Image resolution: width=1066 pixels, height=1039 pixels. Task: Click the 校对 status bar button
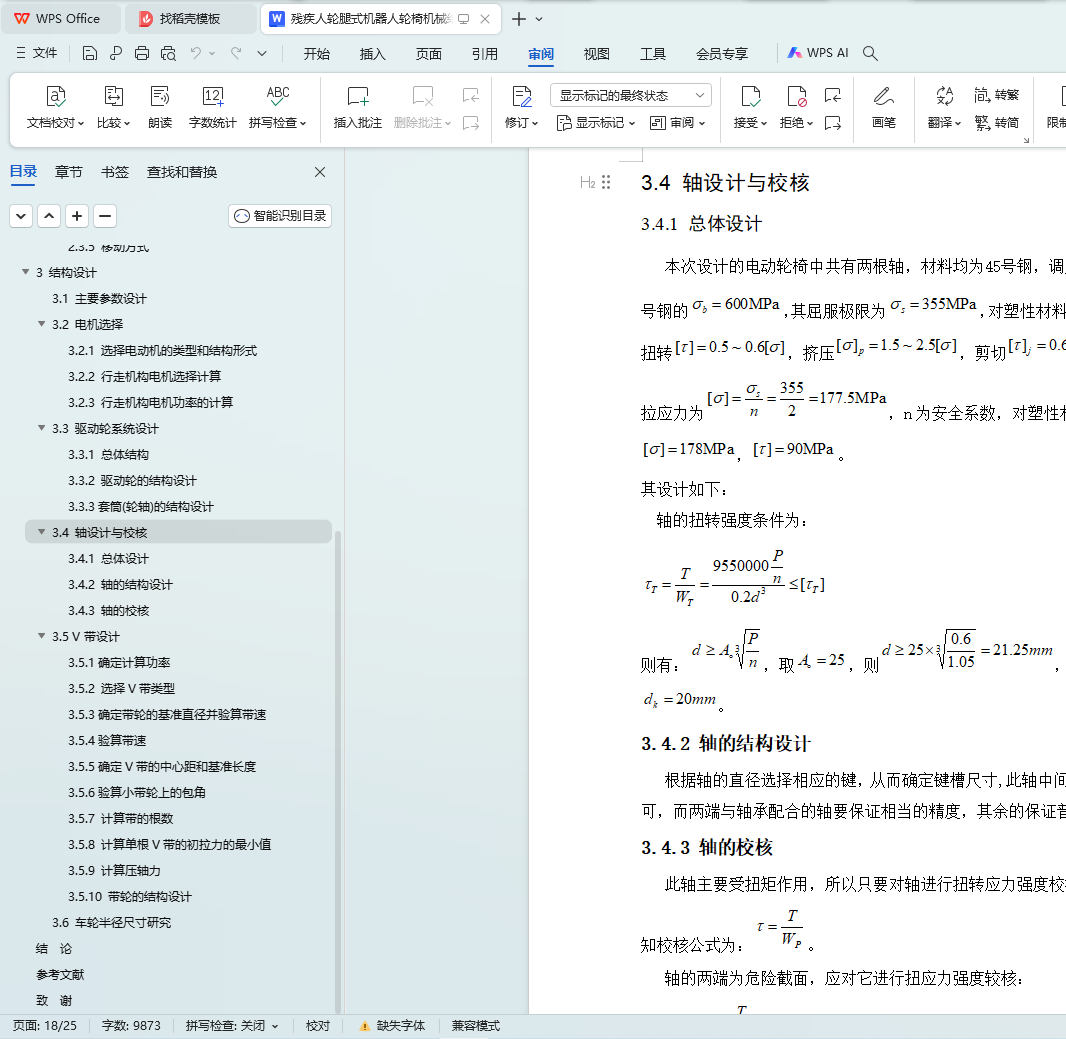[317, 1025]
